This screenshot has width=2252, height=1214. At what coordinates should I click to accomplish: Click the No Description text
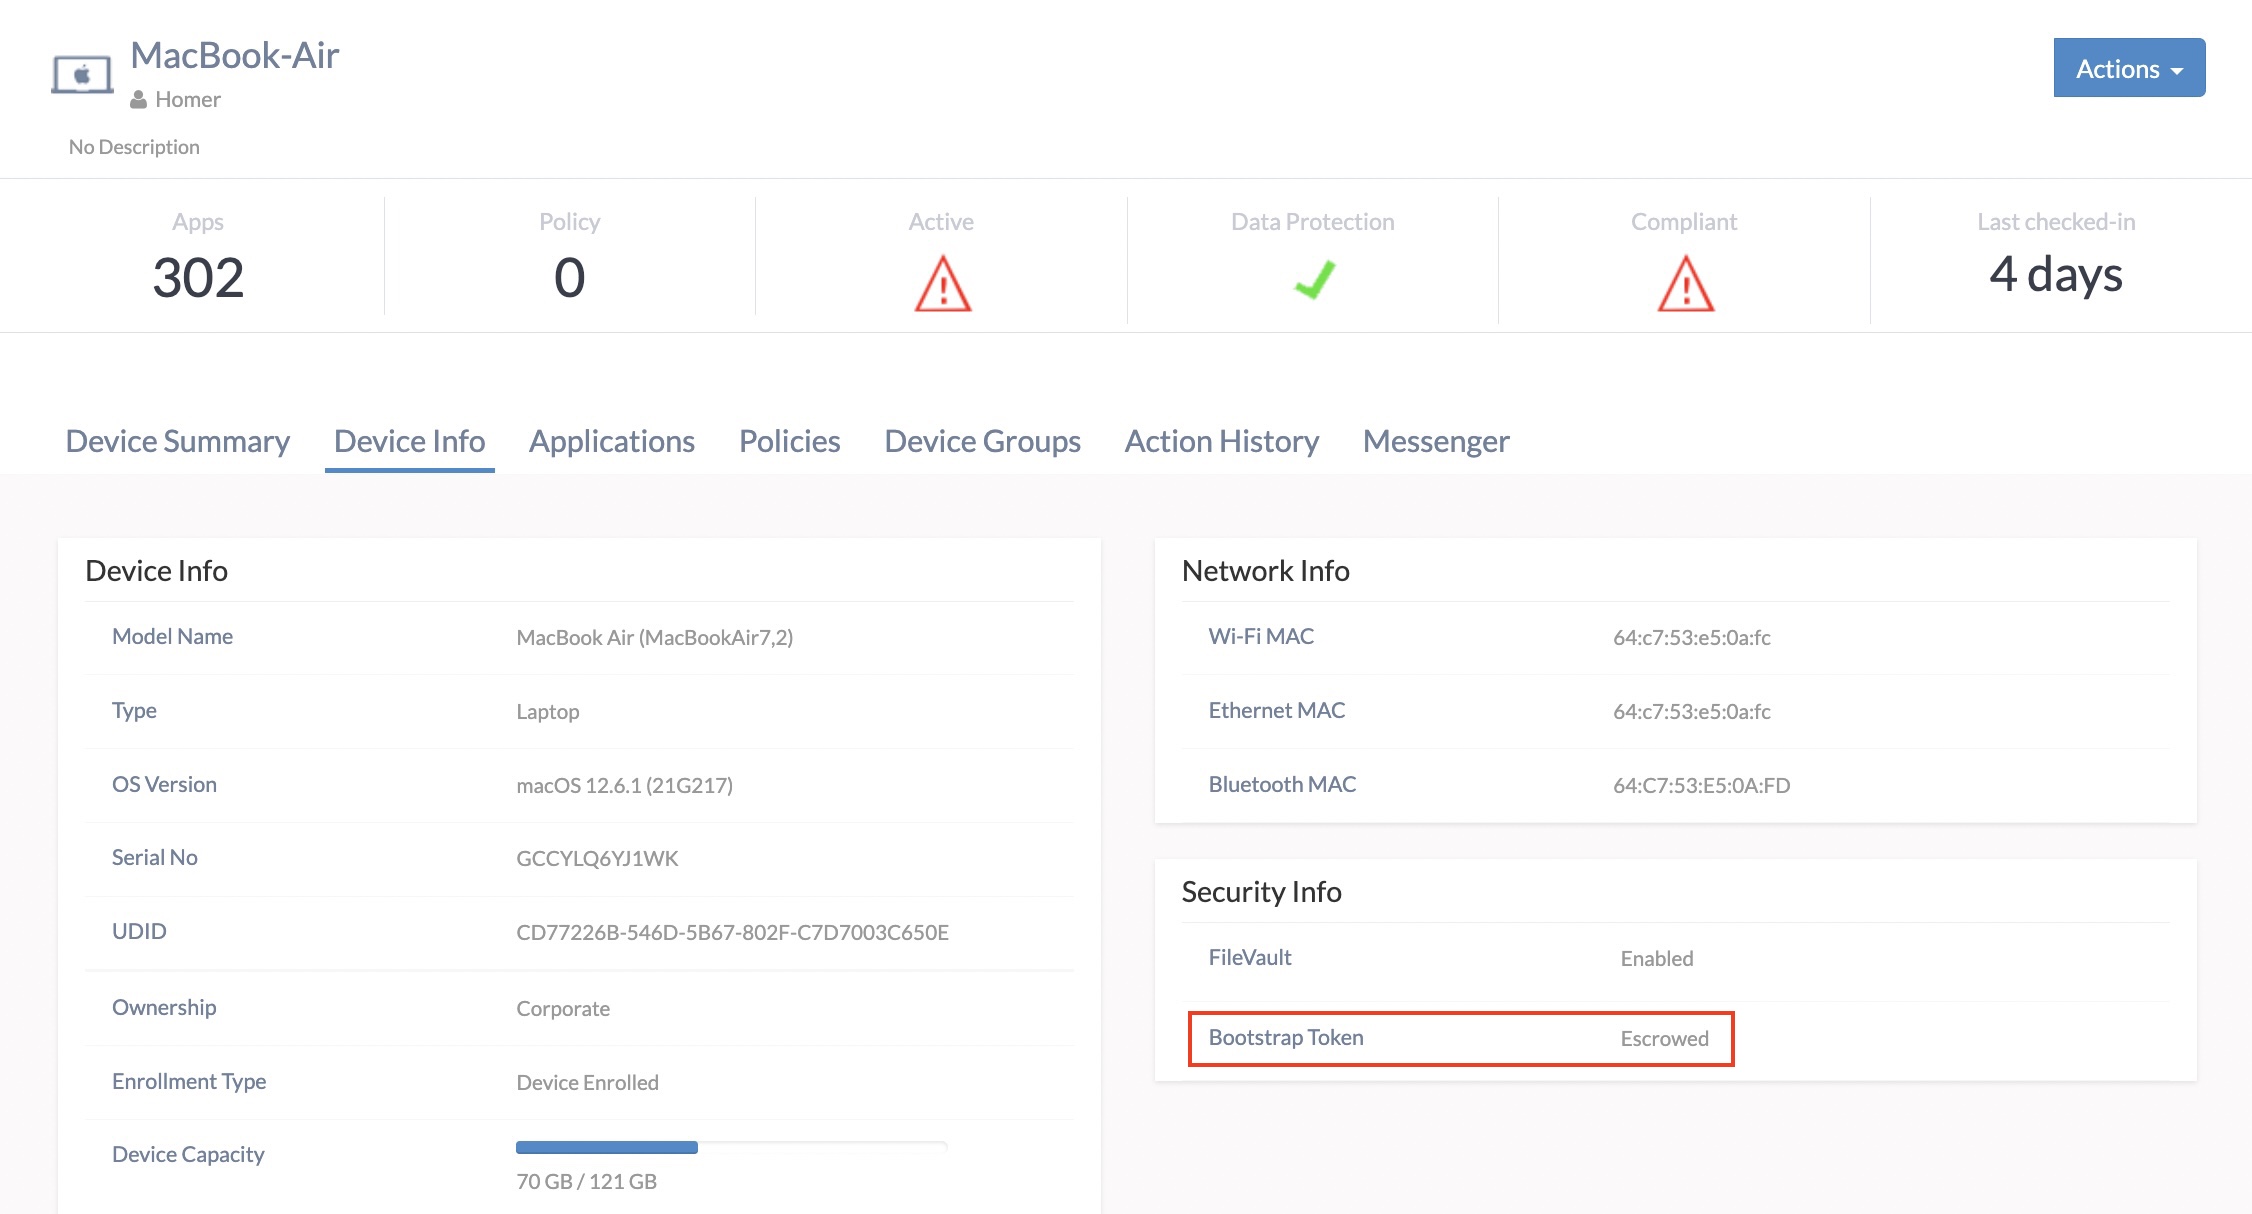pyautogui.click(x=134, y=147)
